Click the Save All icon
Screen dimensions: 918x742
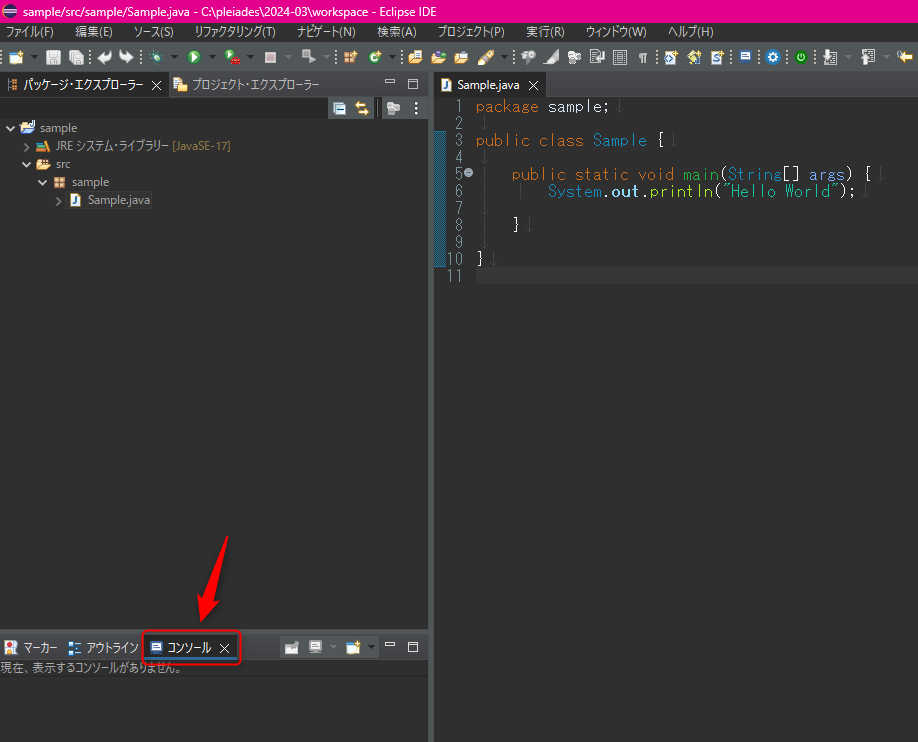(76, 57)
